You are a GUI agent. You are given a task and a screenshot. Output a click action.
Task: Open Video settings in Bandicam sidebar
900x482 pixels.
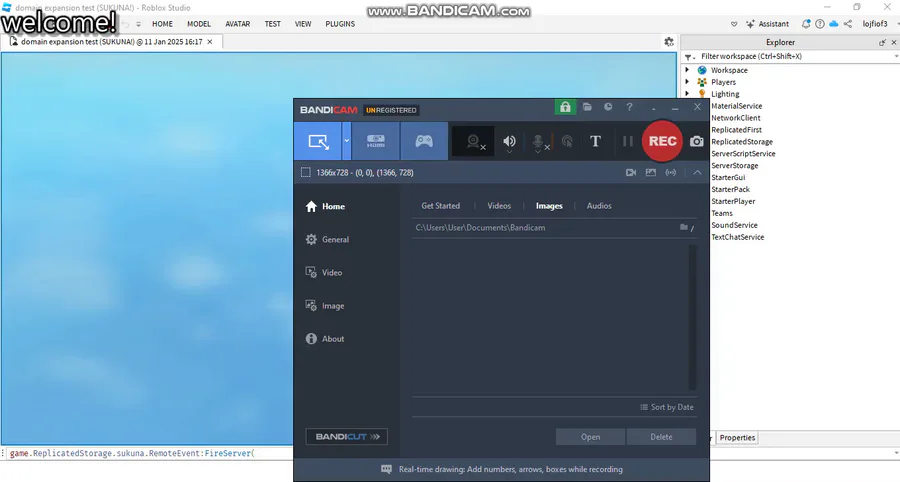[324, 273]
